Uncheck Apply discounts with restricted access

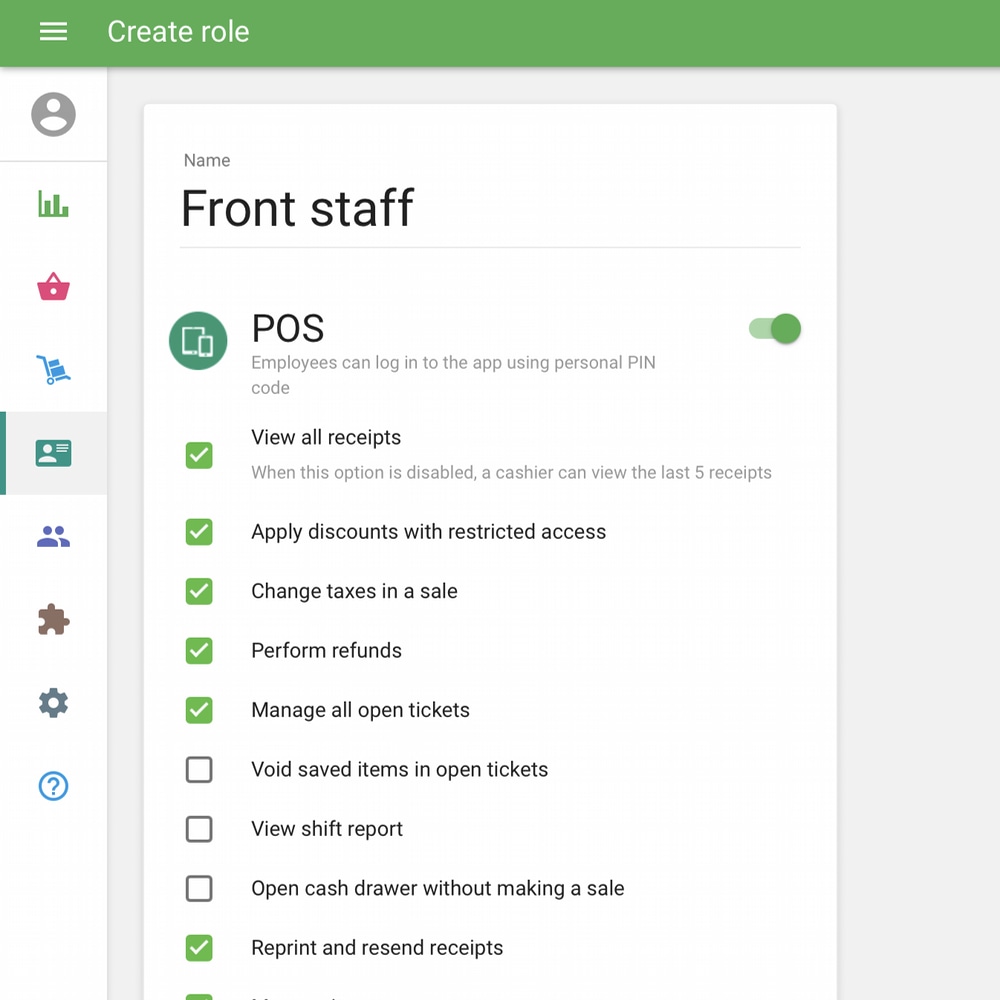click(199, 532)
